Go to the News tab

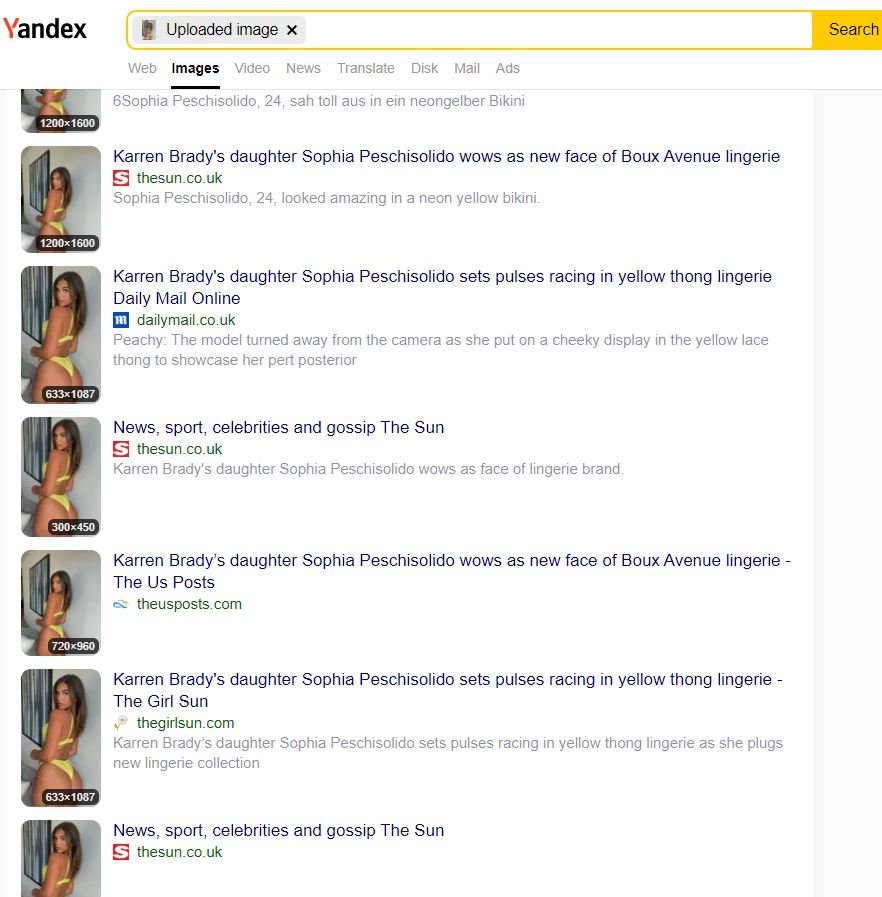point(303,68)
